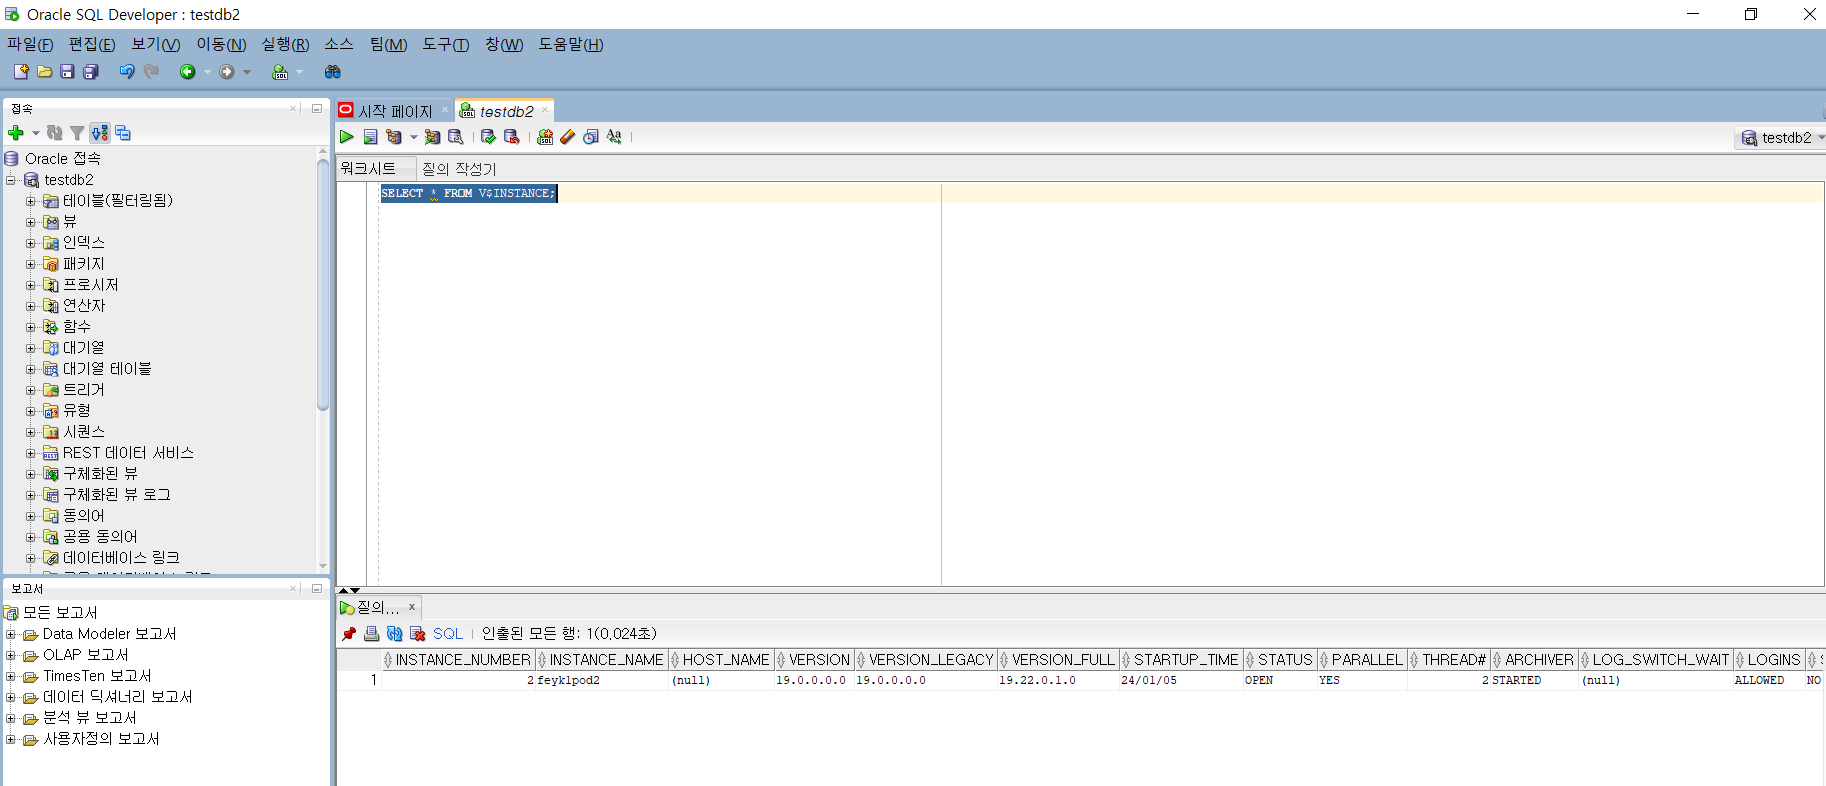The image size is (1826, 786).
Task: Switch to the 시작 페이지 tab
Action: pos(395,111)
